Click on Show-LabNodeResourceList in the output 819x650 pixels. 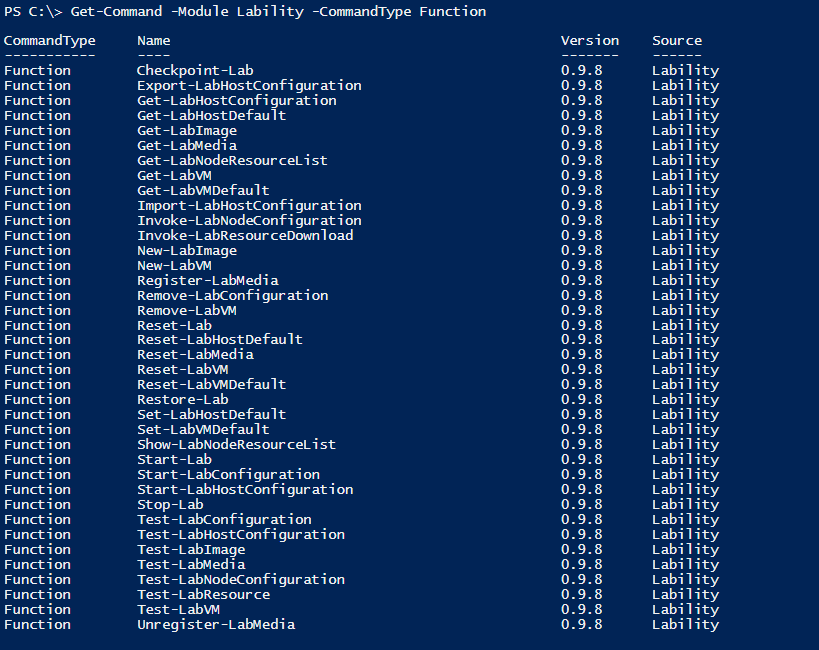[236, 445]
